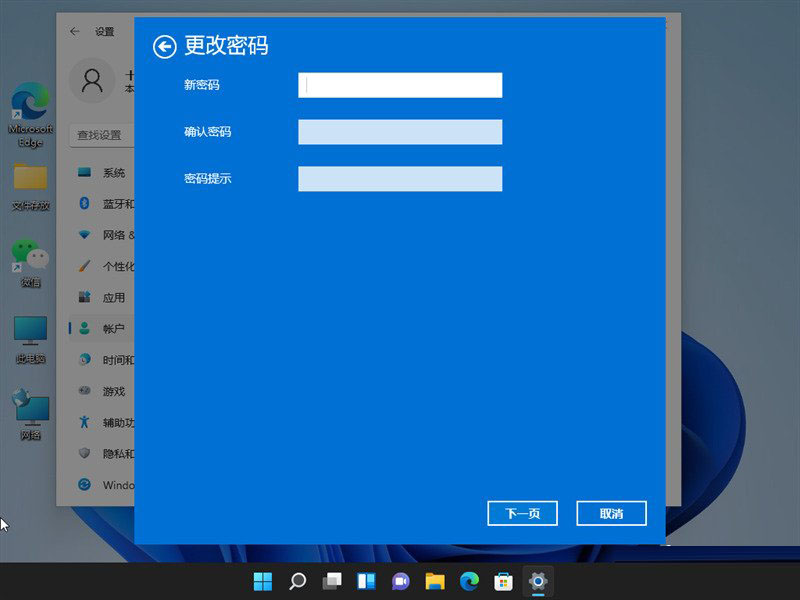This screenshot has width=800, height=600.
Task: Click the Settings gear on the taskbar
Action: pyautogui.click(x=538, y=581)
